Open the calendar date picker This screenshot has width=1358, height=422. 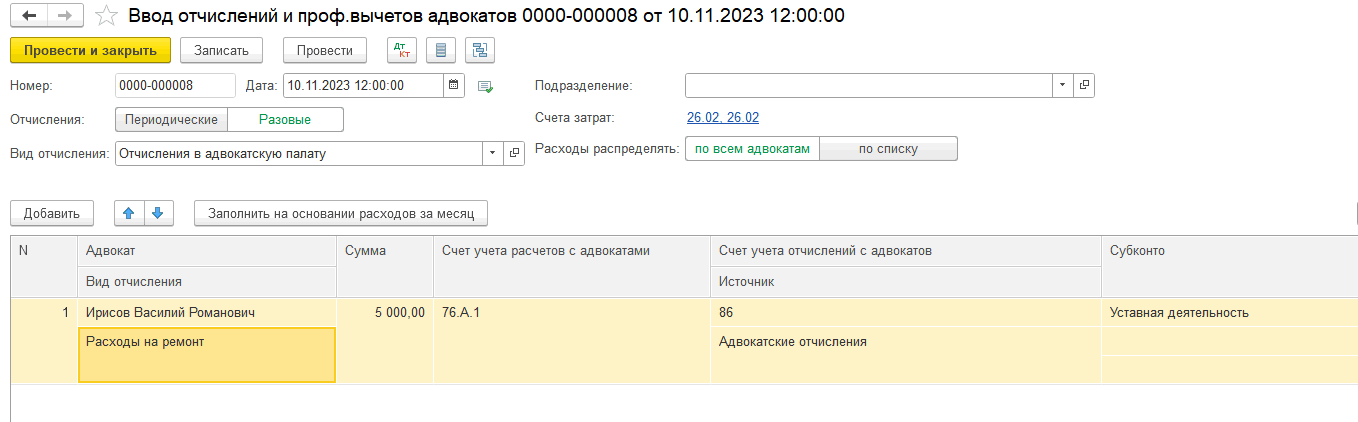coord(454,85)
